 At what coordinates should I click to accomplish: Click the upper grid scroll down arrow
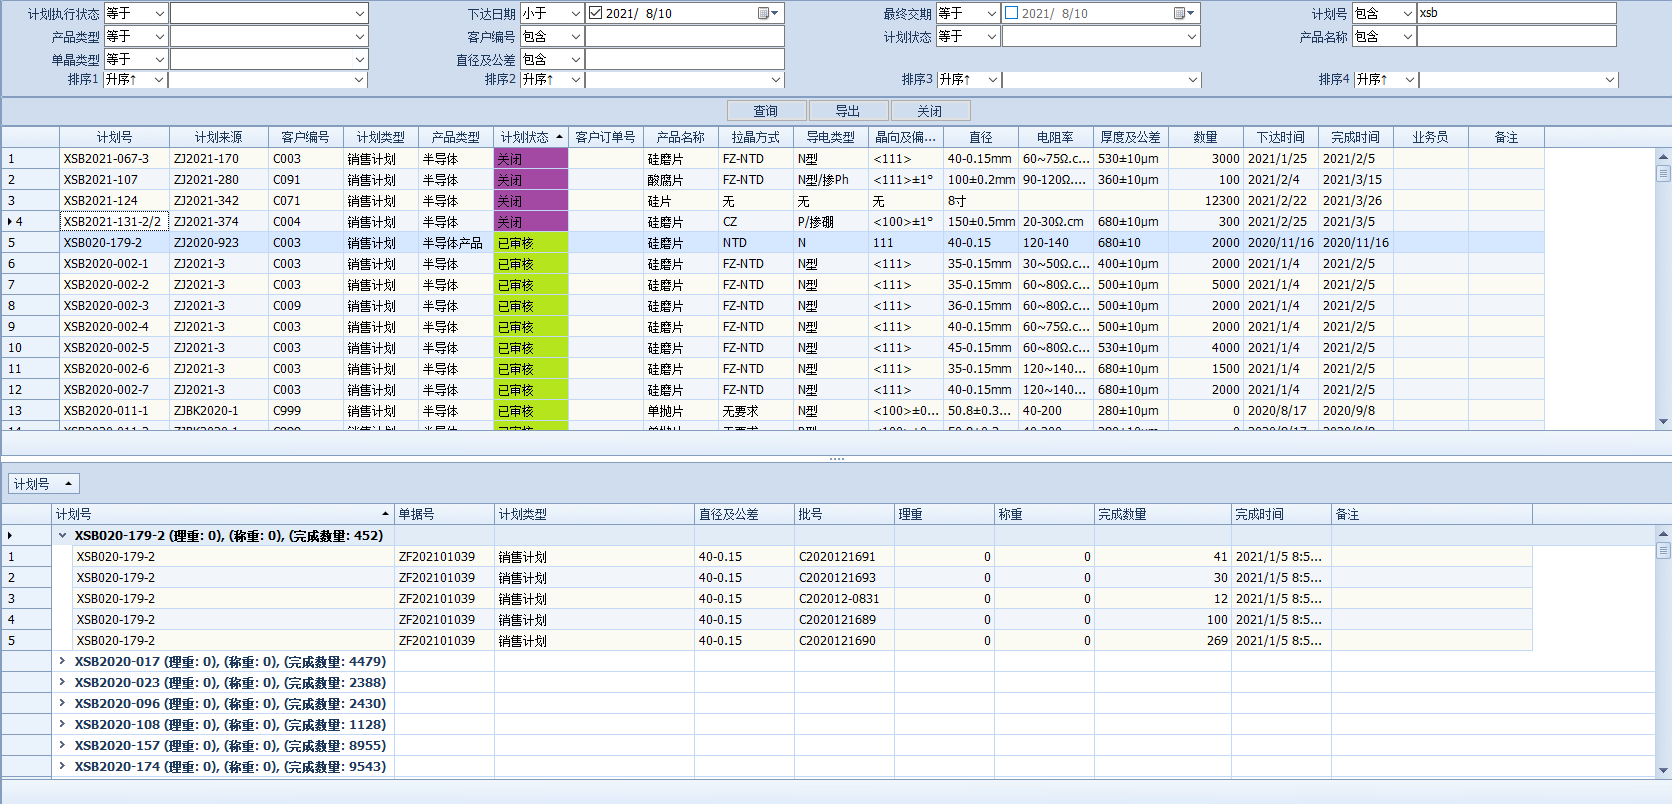pos(1663,422)
